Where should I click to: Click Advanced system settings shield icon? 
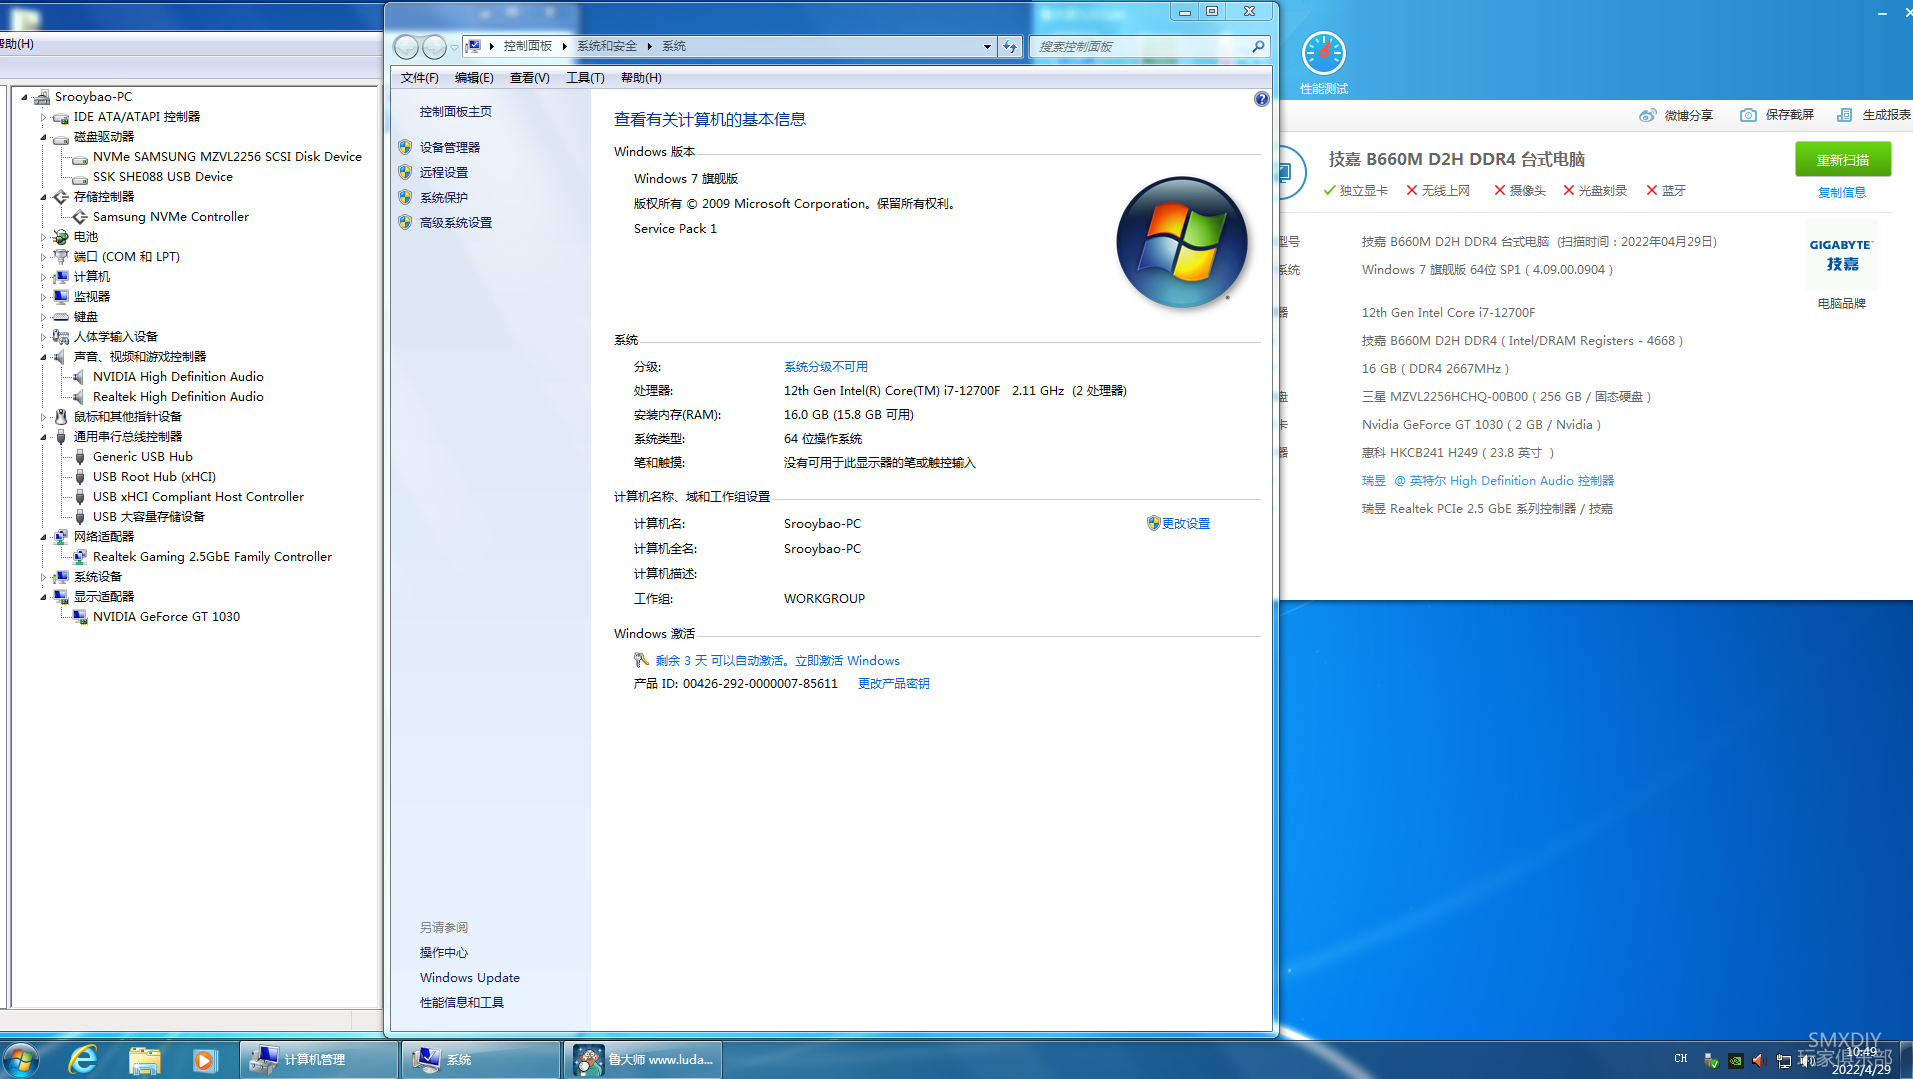[x=405, y=222]
